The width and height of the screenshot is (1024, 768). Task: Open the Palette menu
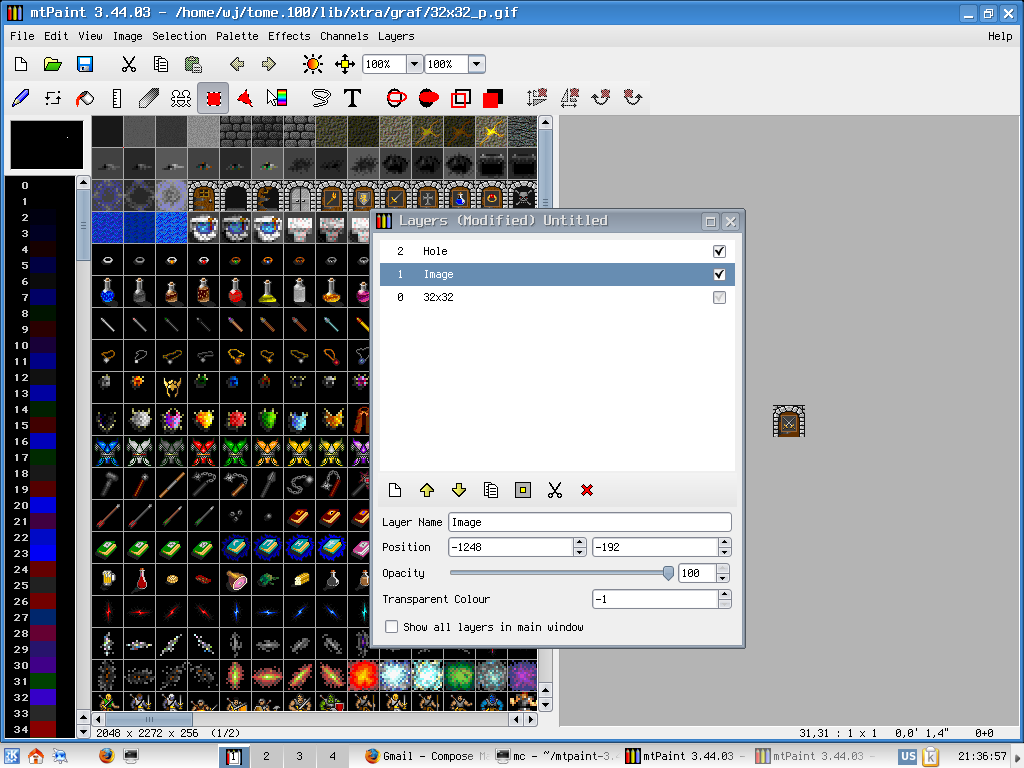tap(237, 36)
